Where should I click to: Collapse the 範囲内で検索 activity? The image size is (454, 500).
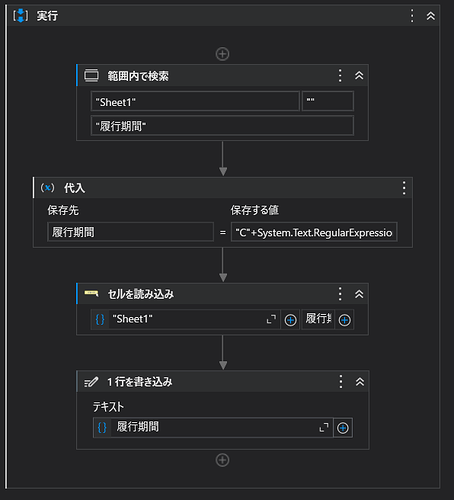[359, 76]
